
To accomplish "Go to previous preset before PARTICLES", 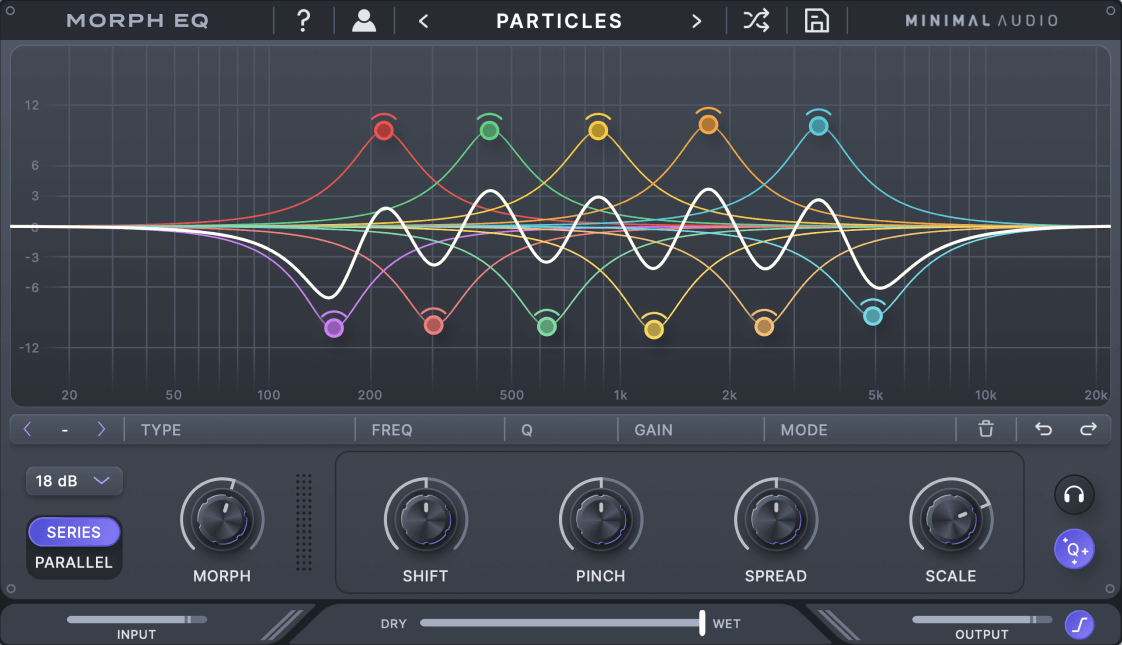I will (423, 21).
